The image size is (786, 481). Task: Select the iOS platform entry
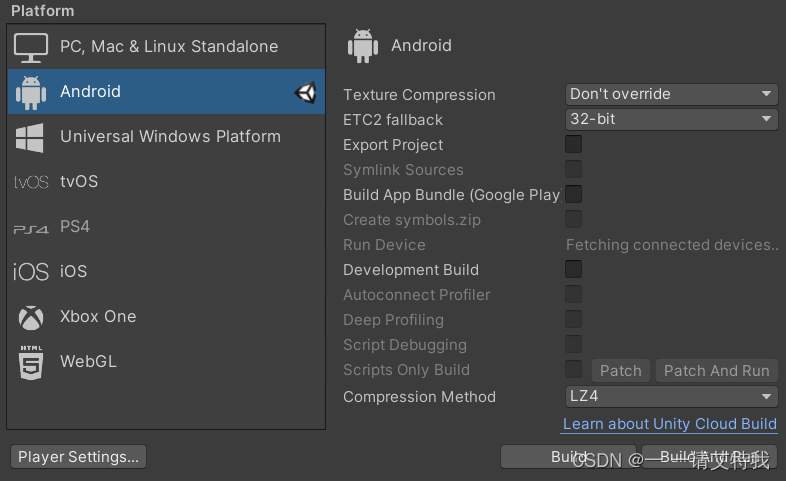pos(73,272)
